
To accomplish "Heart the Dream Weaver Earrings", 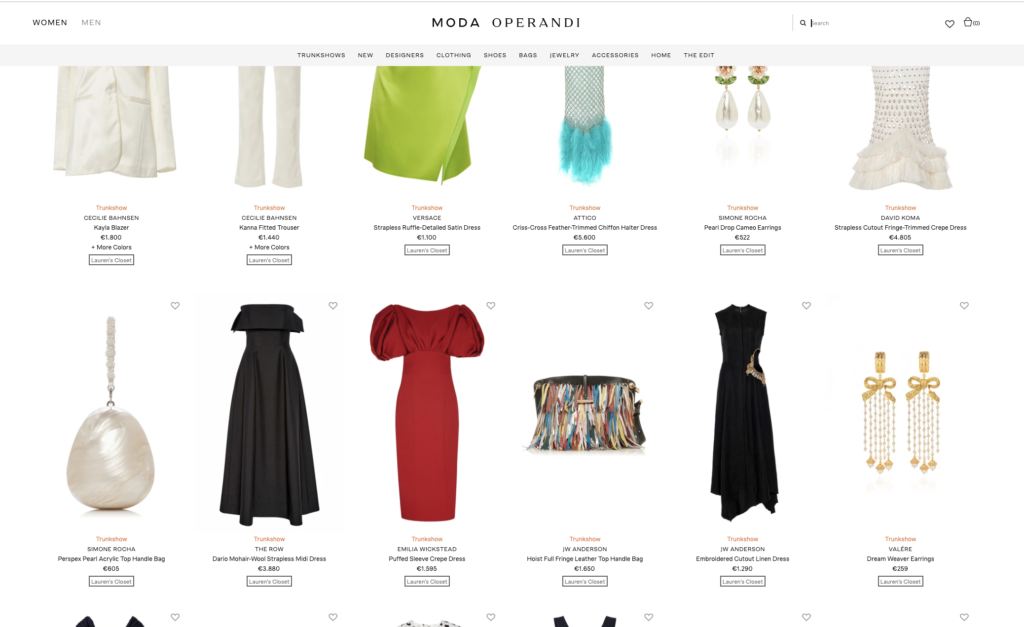I will tap(965, 305).
